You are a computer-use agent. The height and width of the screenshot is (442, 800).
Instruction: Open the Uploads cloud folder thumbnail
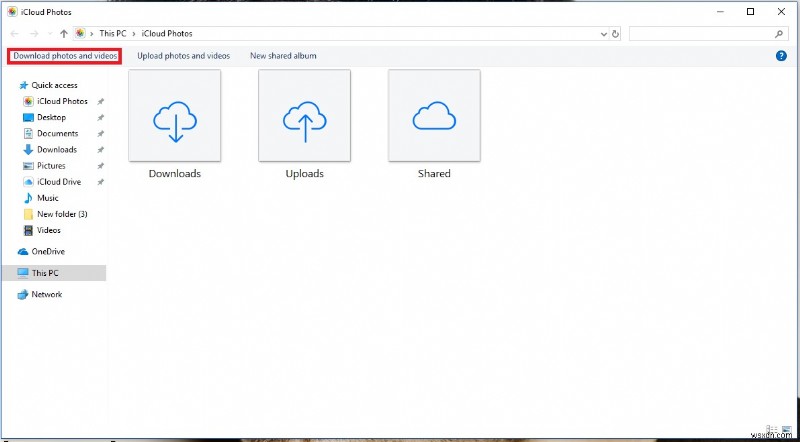pos(305,115)
